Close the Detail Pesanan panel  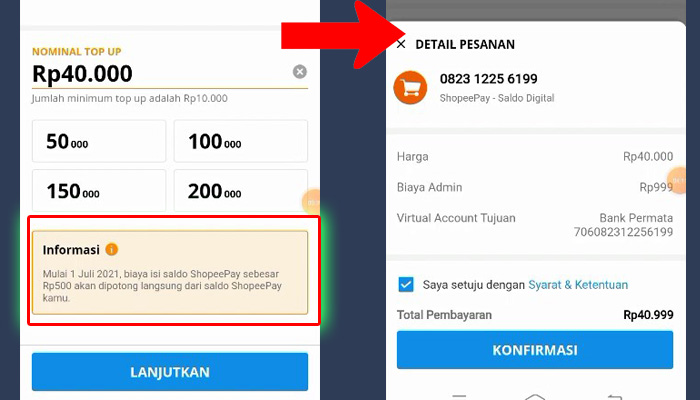pyautogui.click(x=401, y=44)
